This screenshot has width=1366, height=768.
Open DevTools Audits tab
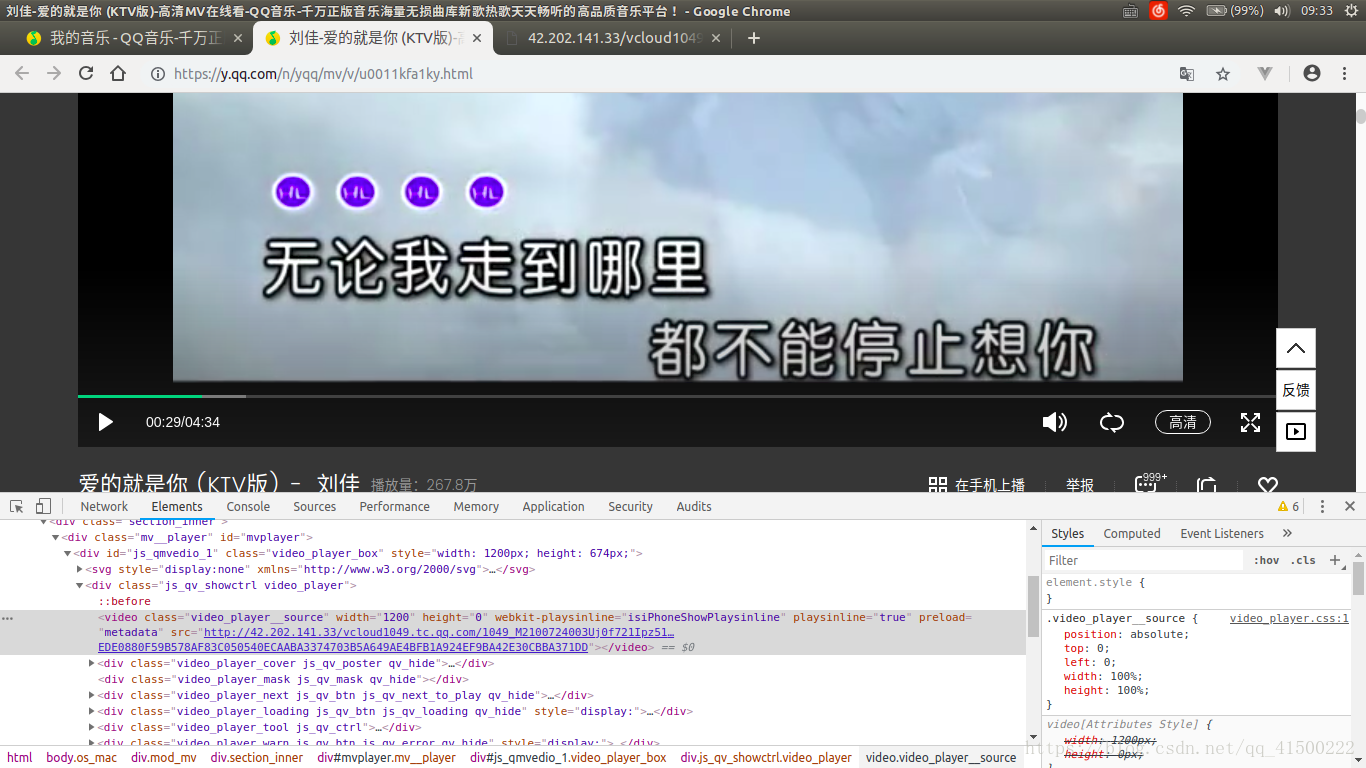694,506
